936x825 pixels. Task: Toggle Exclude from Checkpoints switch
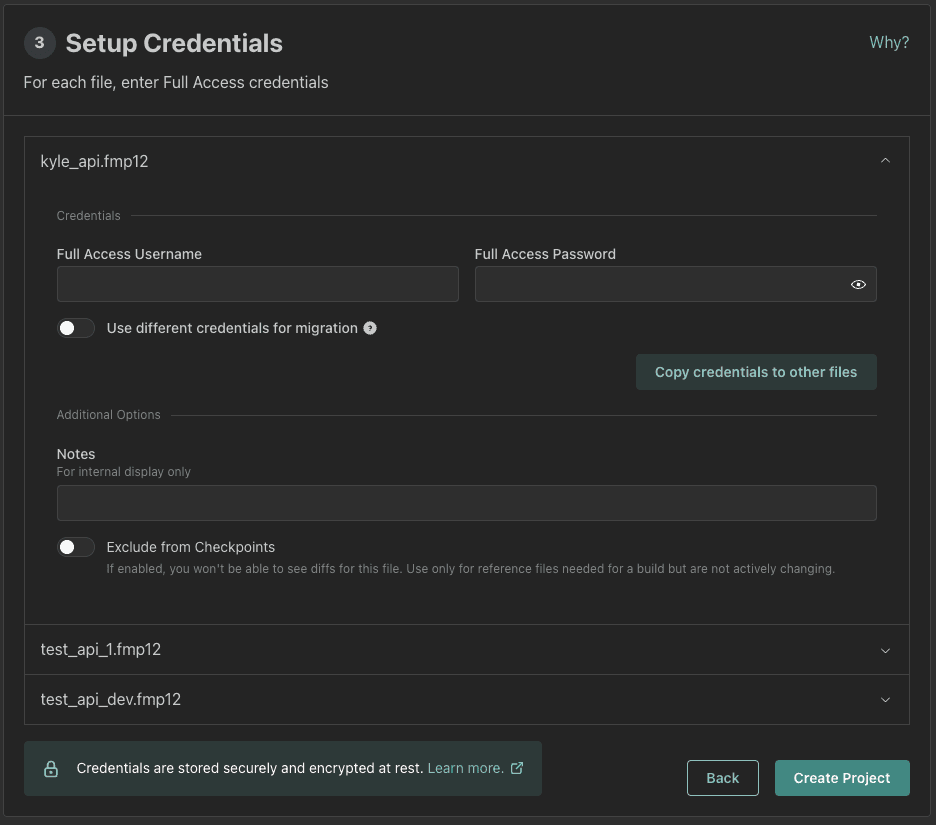[76, 547]
